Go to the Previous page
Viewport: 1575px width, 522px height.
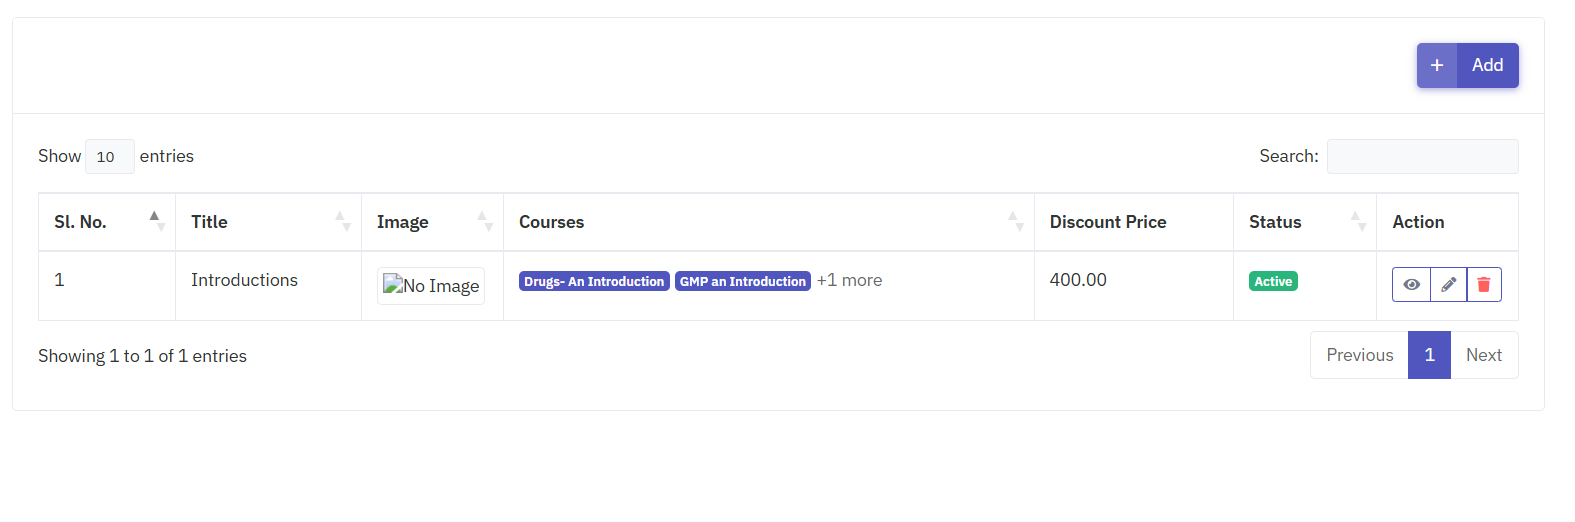(1359, 355)
